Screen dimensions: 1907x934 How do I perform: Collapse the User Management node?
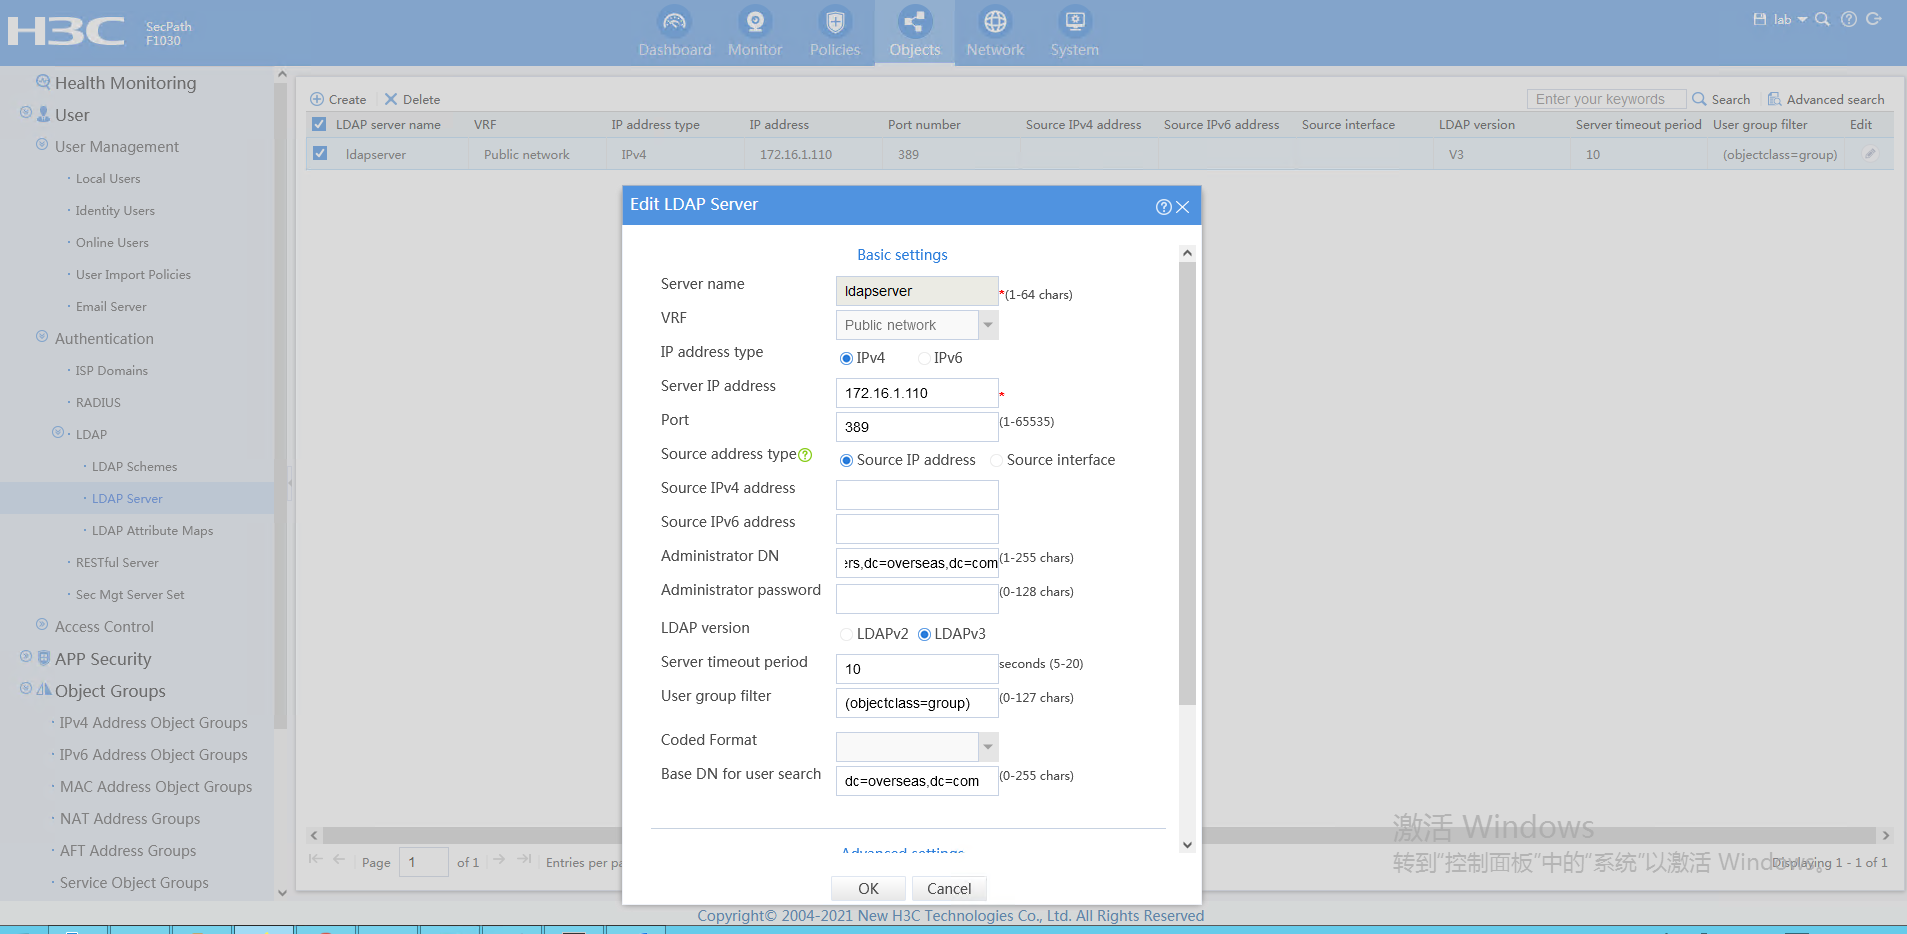pos(42,145)
